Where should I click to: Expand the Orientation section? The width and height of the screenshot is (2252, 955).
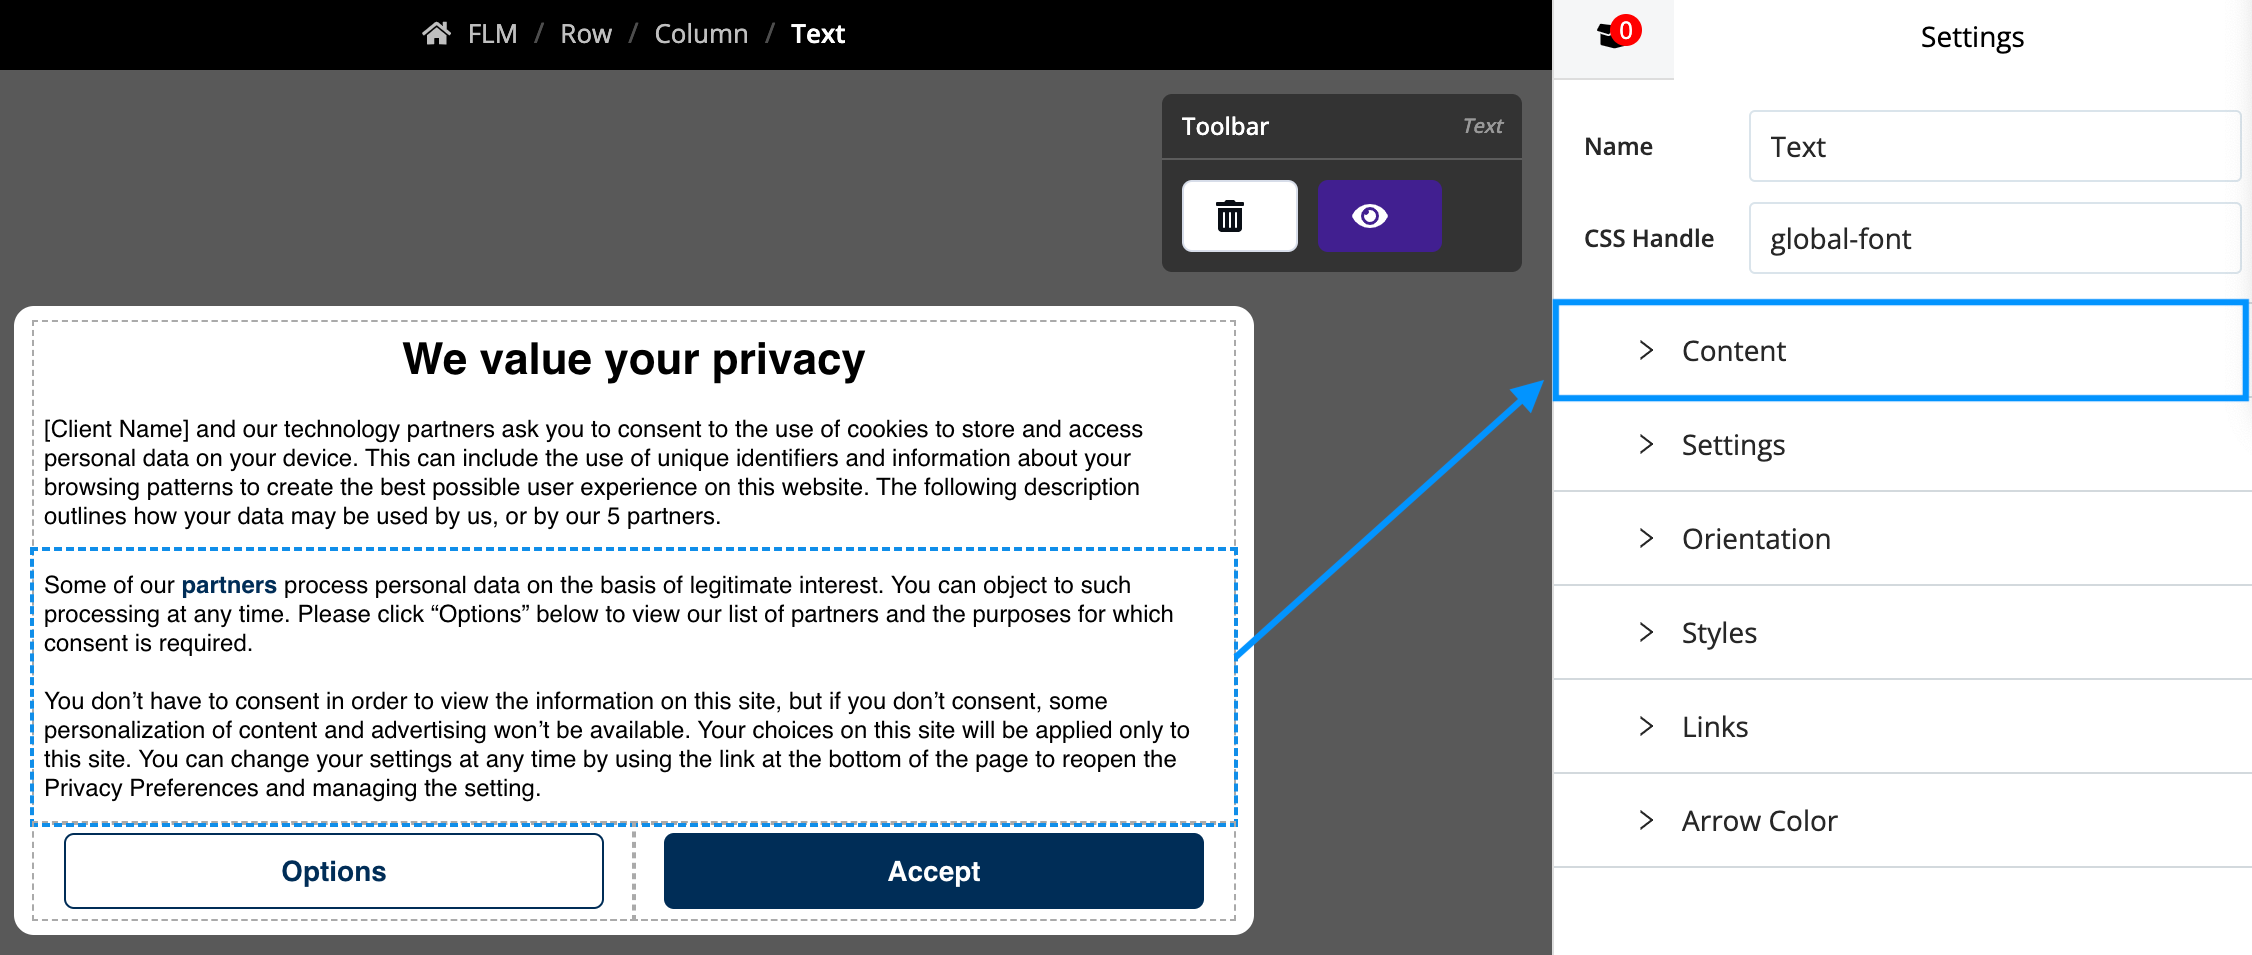(1901, 539)
